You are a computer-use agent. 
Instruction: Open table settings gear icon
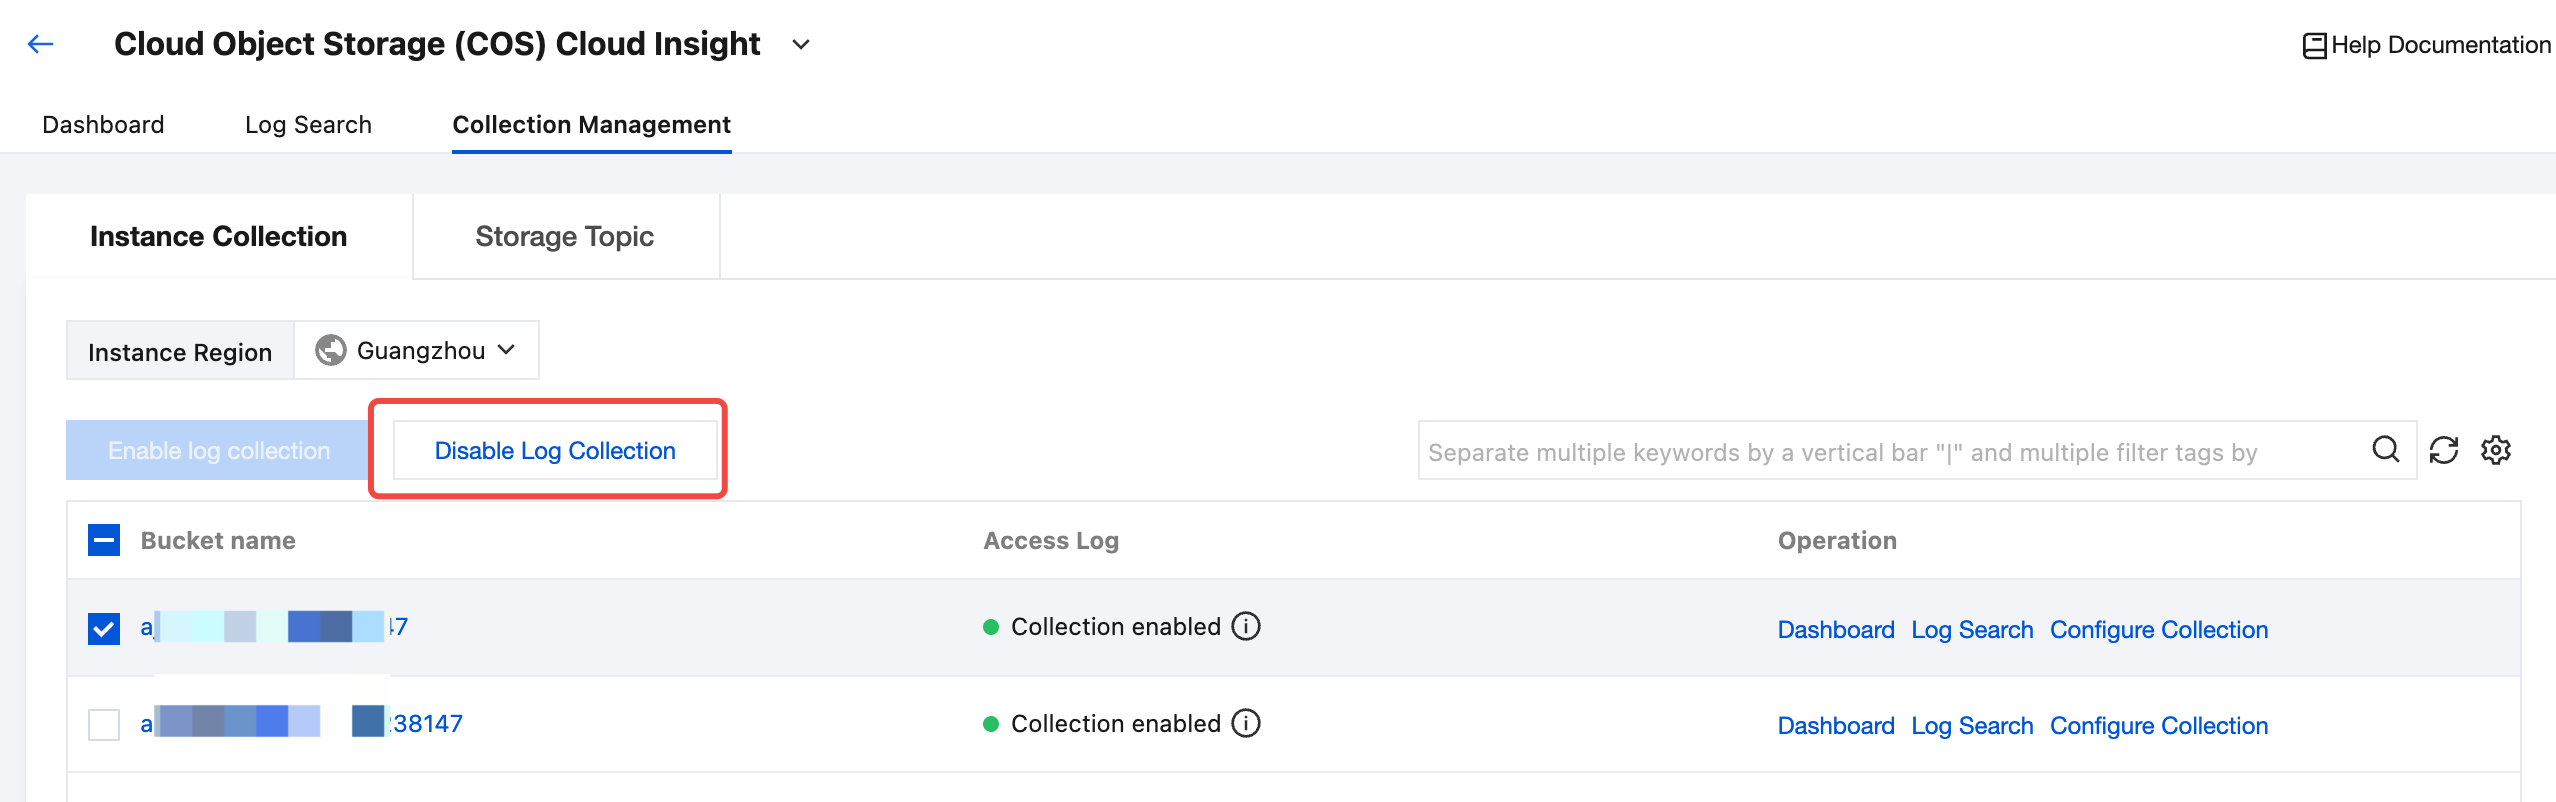(2495, 451)
